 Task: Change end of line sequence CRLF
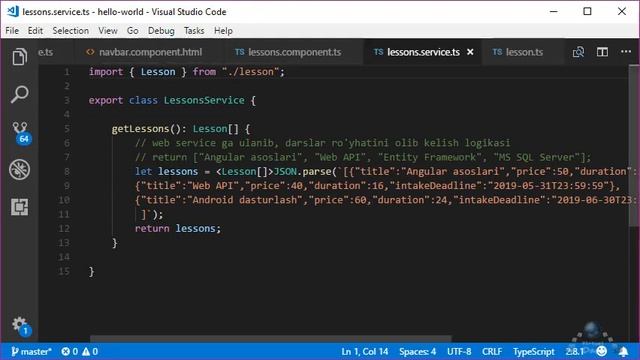(492, 351)
